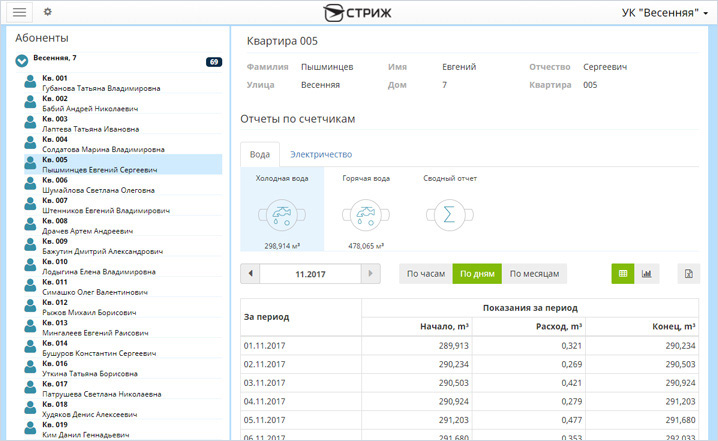Open subscriber Губанова Татьяна Владимировна

(x=101, y=88)
